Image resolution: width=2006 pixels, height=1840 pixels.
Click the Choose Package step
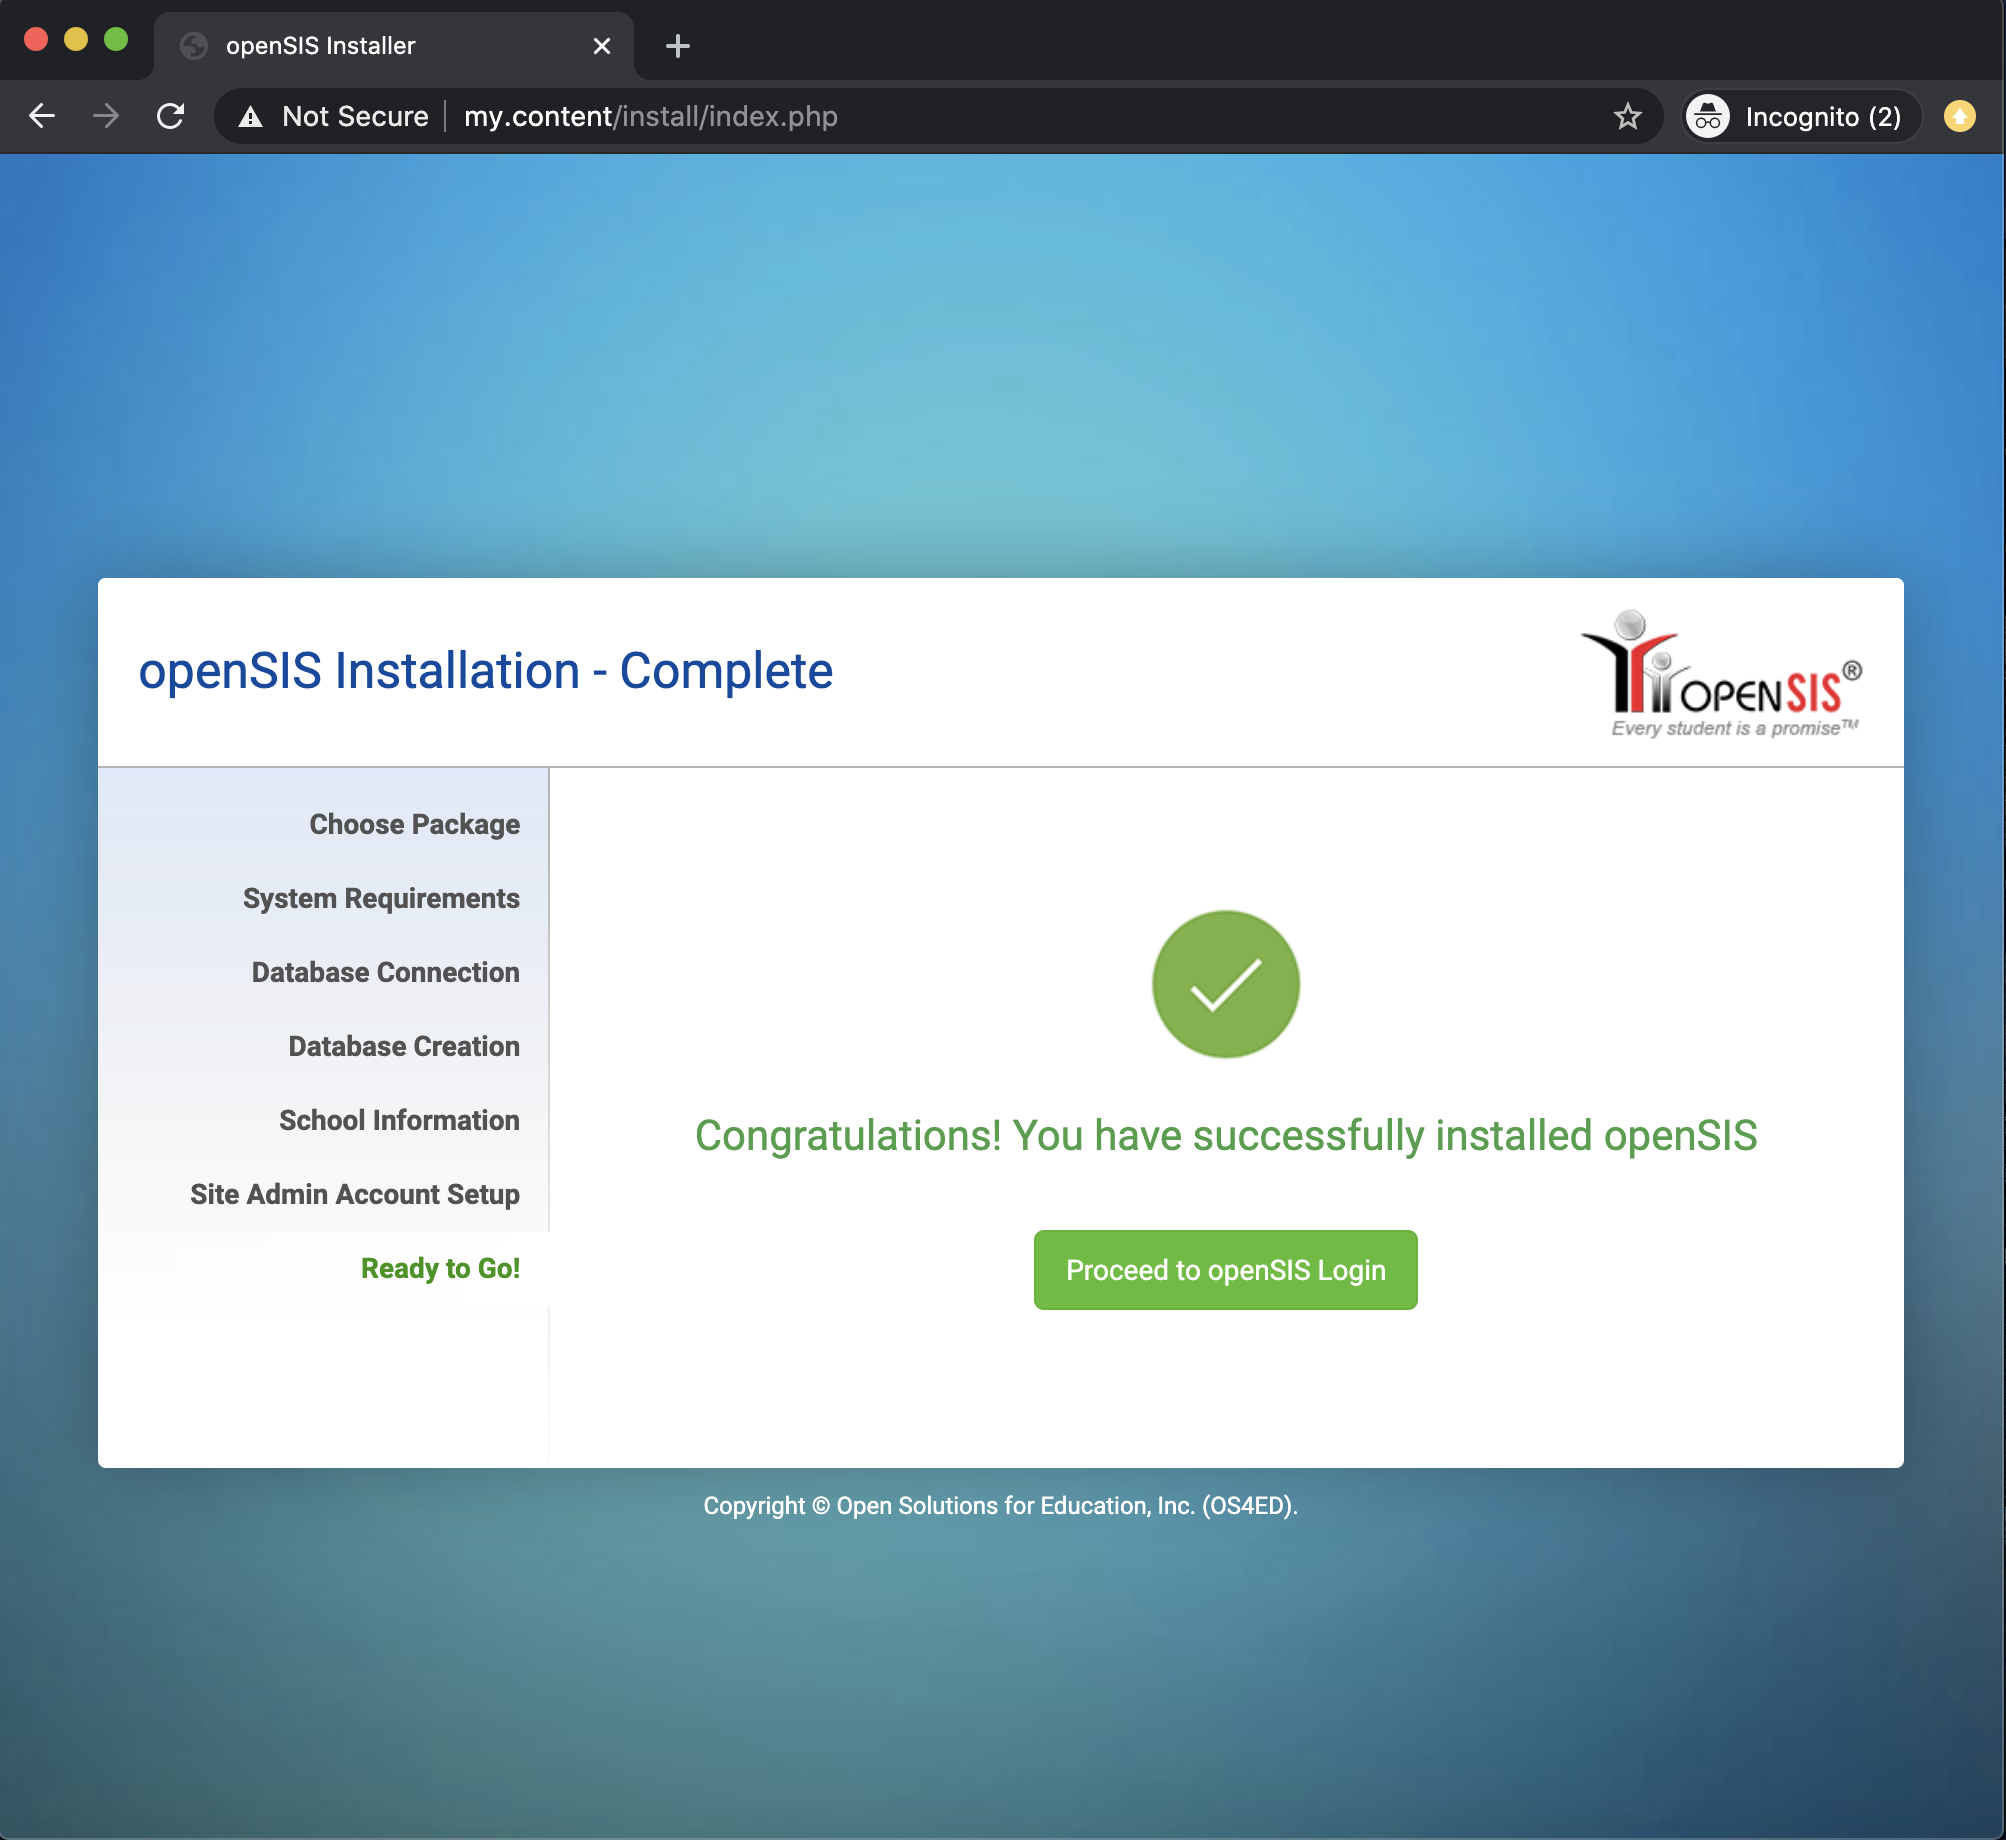414,824
